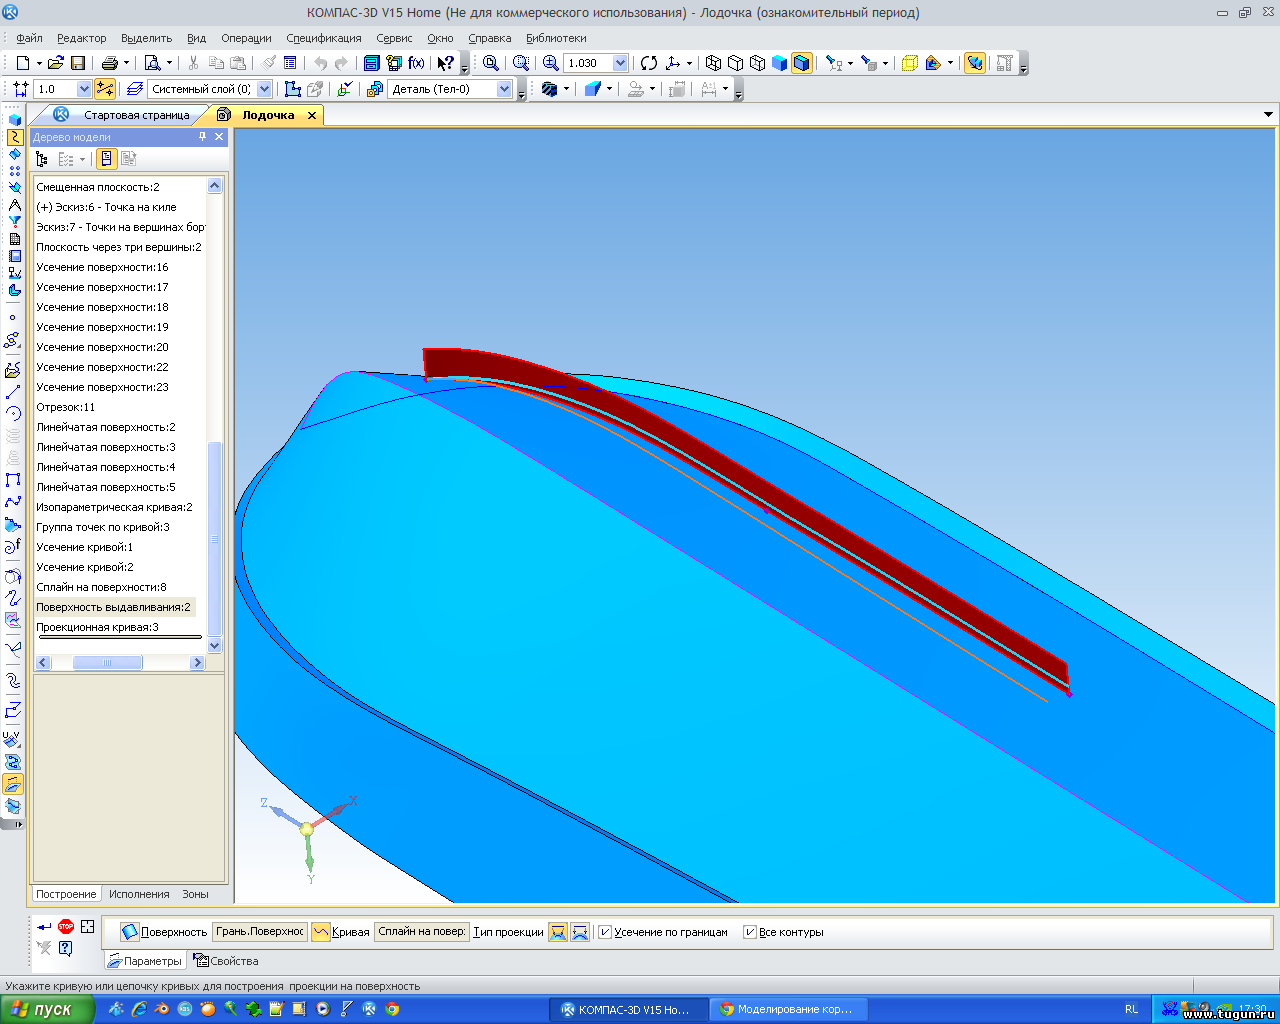Open the Файл menu
The image size is (1280, 1024).
[29, 38]
